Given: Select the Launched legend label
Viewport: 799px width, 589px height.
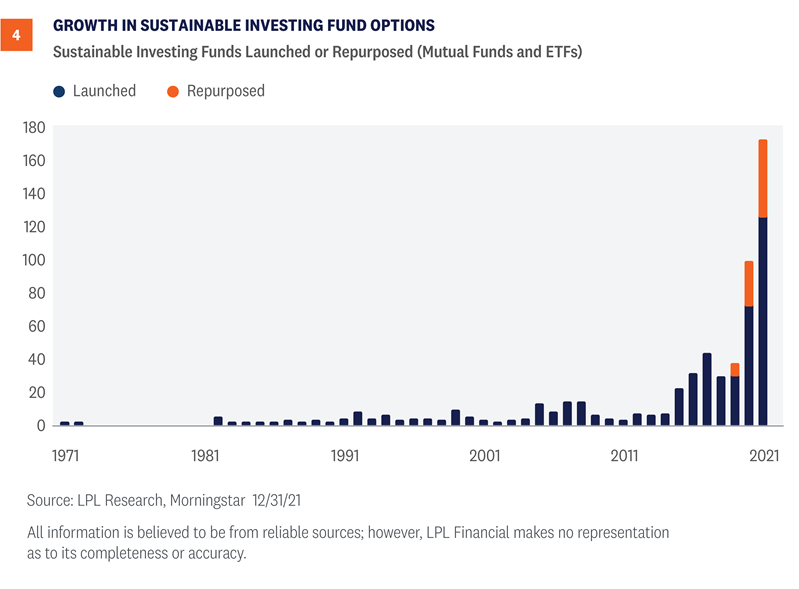Looking at the screenshot, I should [x=104, y=91].
